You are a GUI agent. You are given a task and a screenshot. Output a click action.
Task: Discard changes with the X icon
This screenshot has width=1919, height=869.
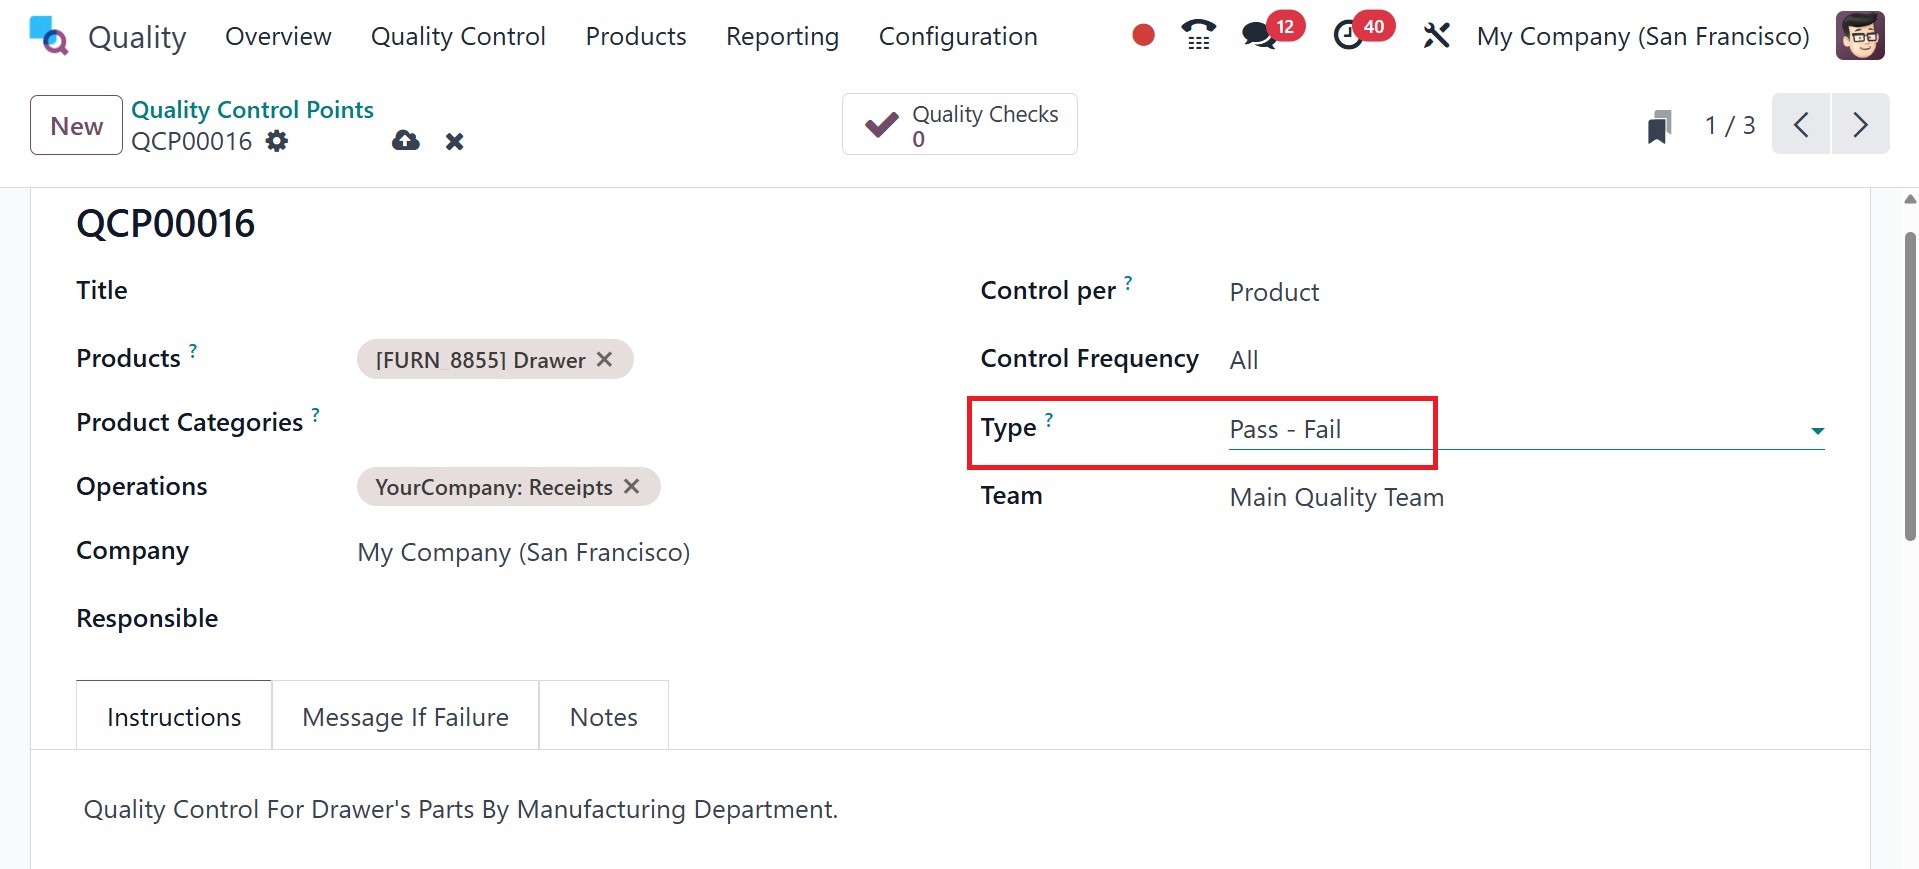(455, 141)
